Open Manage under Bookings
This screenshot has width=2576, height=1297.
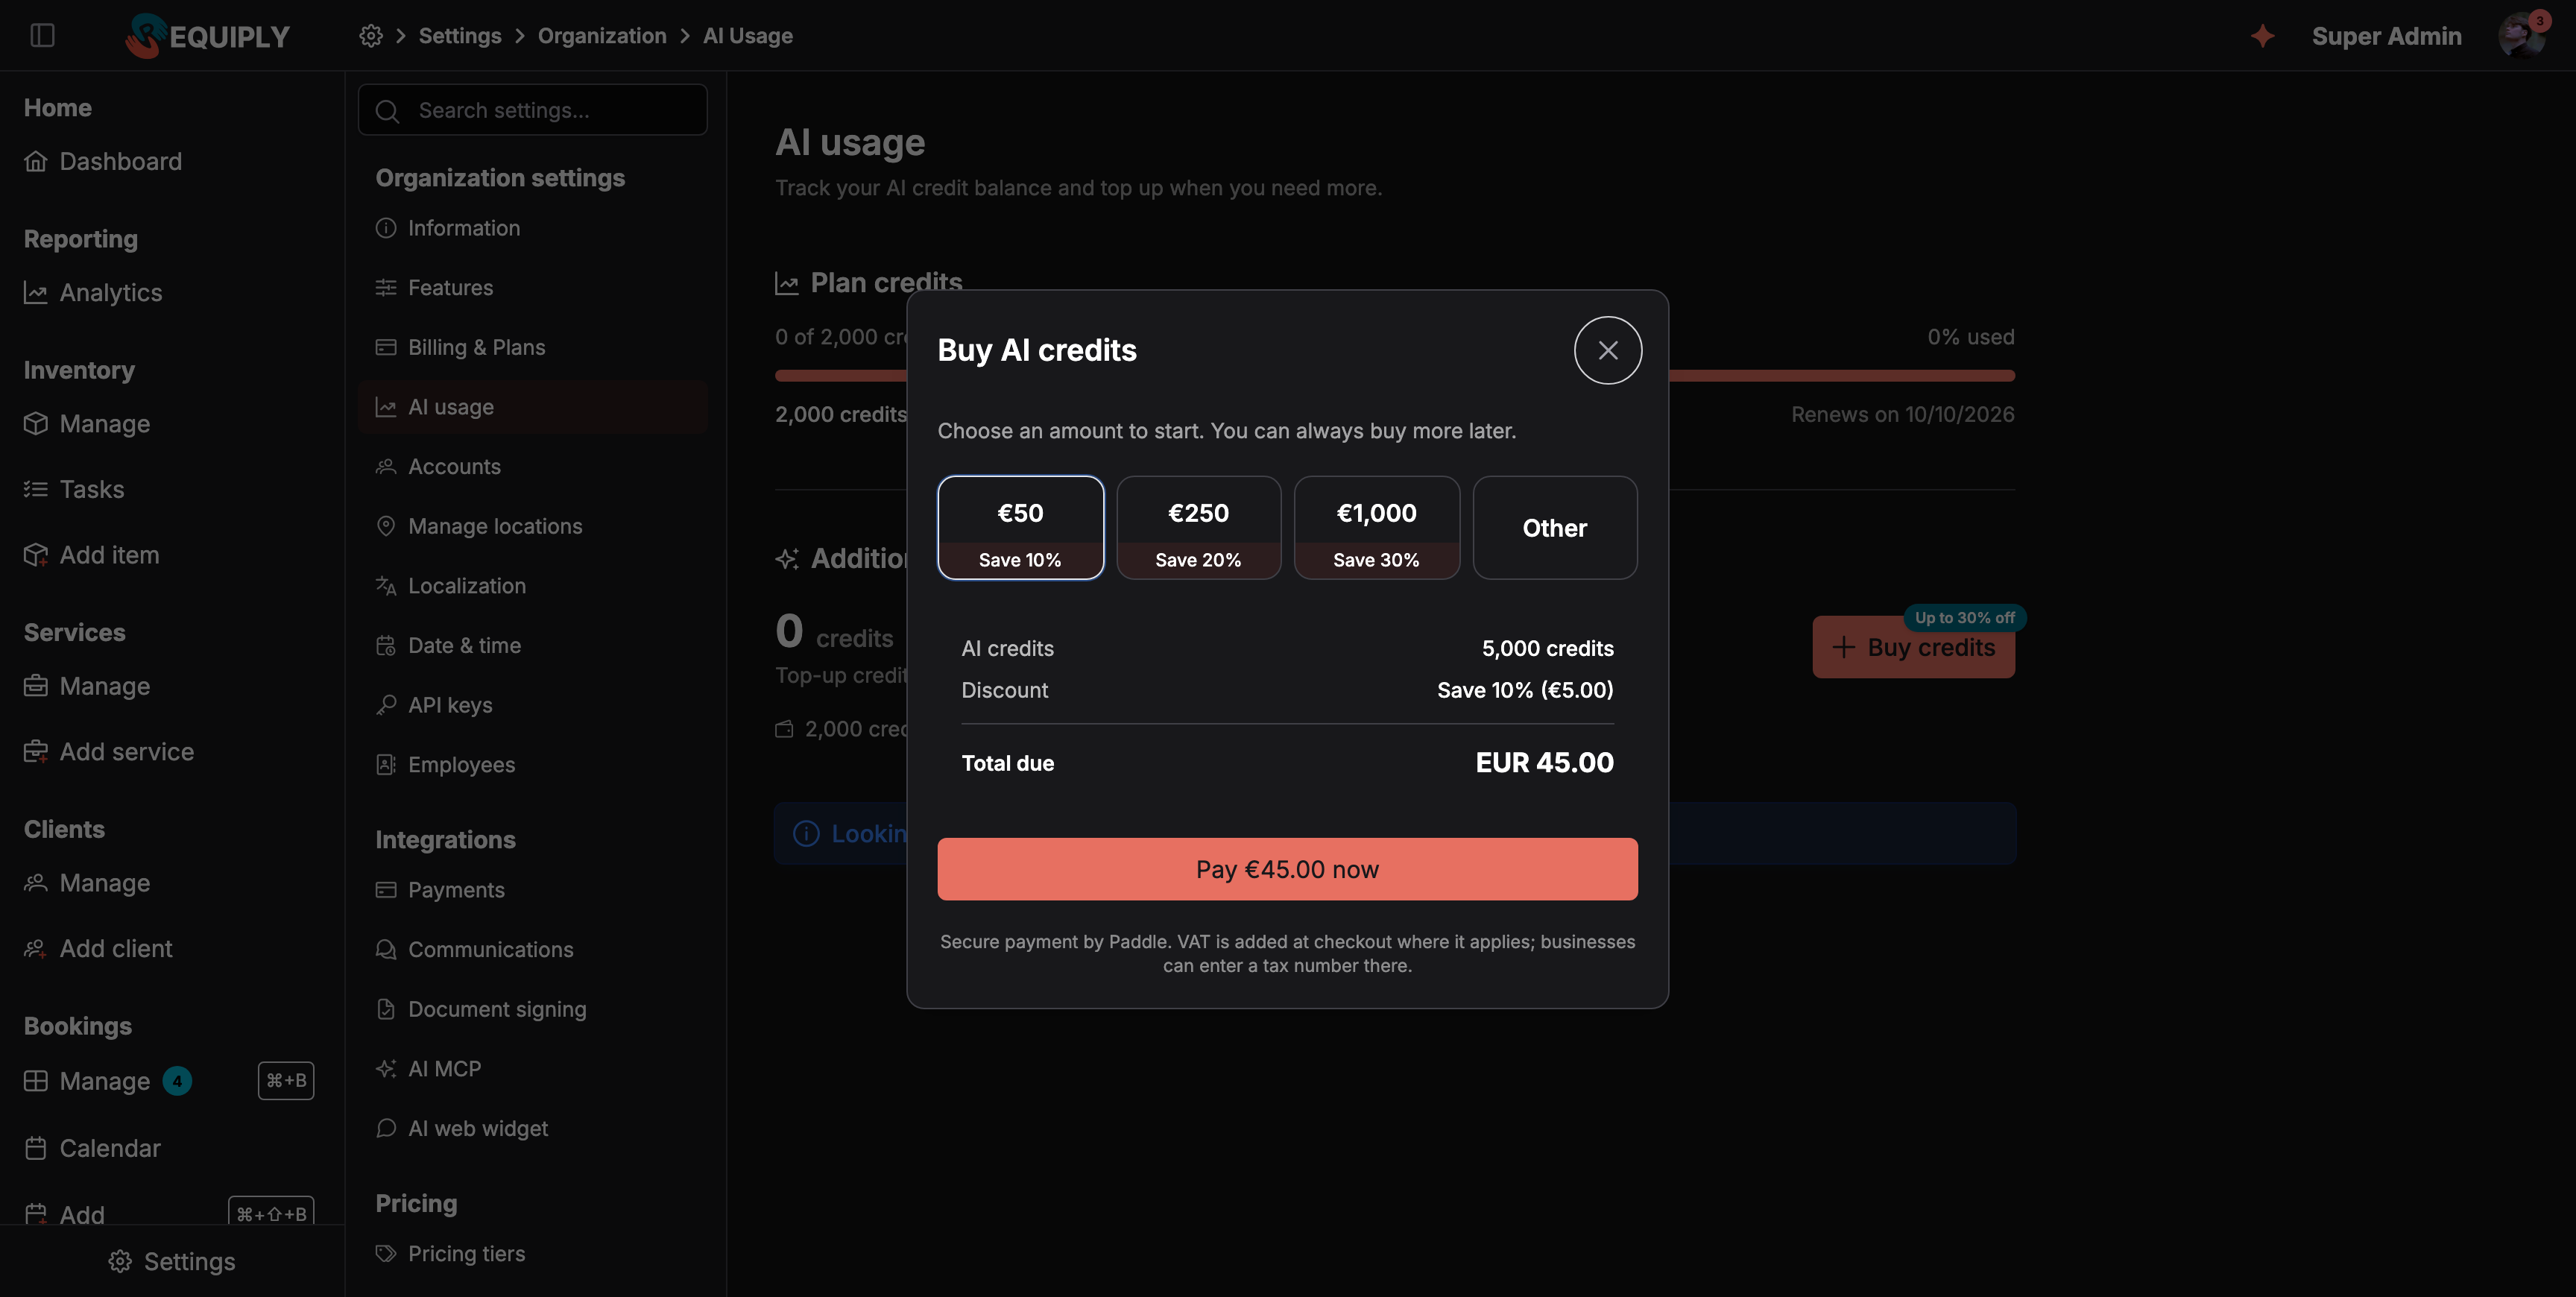click(x=87, y=1081)
